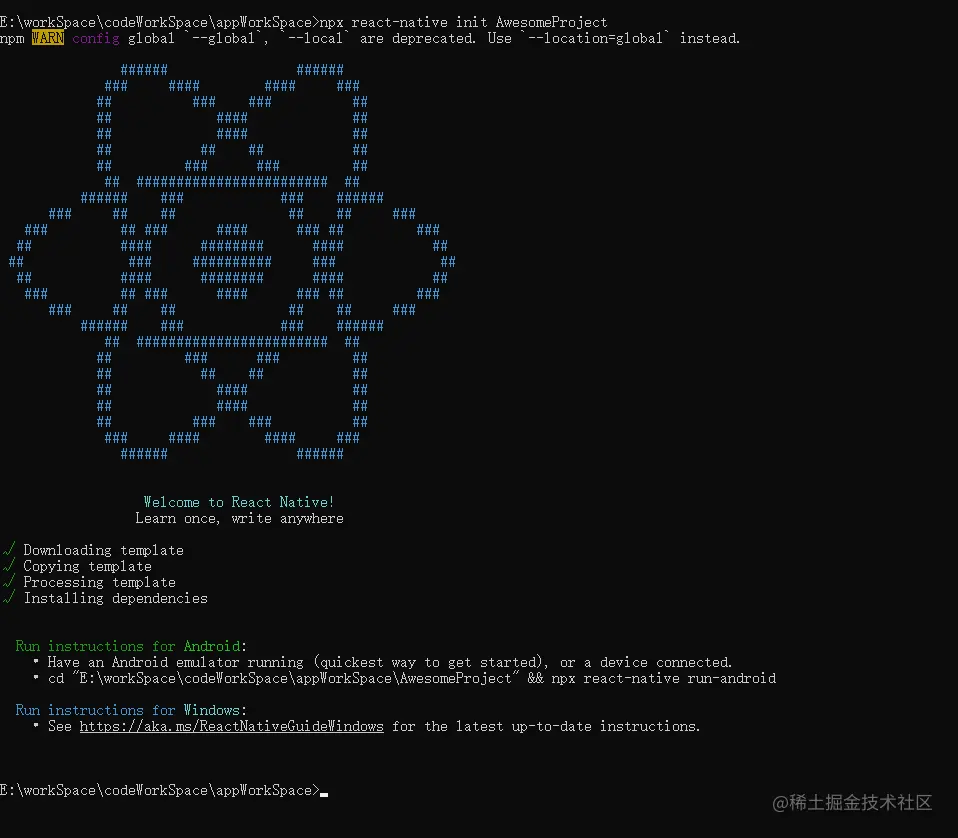Click the 'Processing template' line
This screenshot has height=838, width=958.
click(100, 582)
